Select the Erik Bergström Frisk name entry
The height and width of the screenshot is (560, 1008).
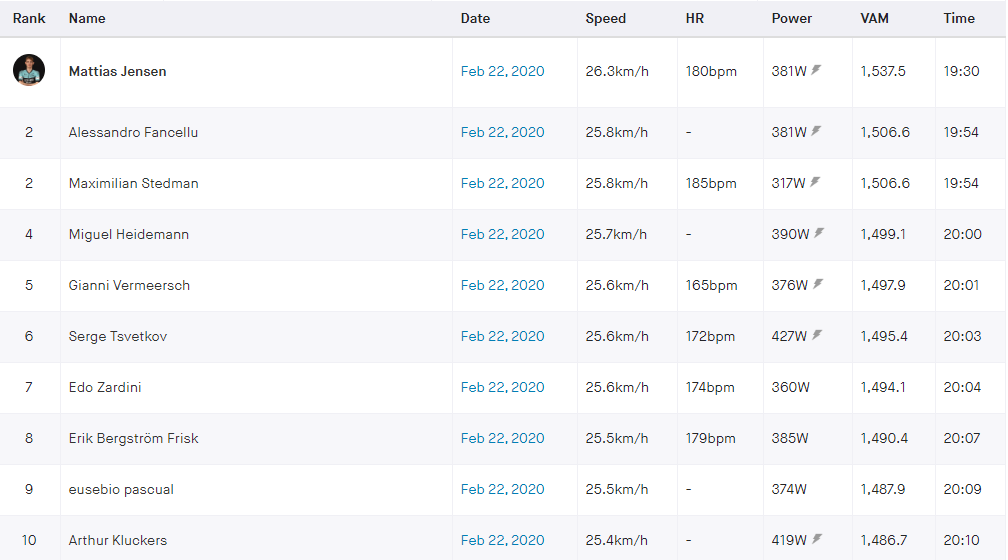[x=133, y=438]
